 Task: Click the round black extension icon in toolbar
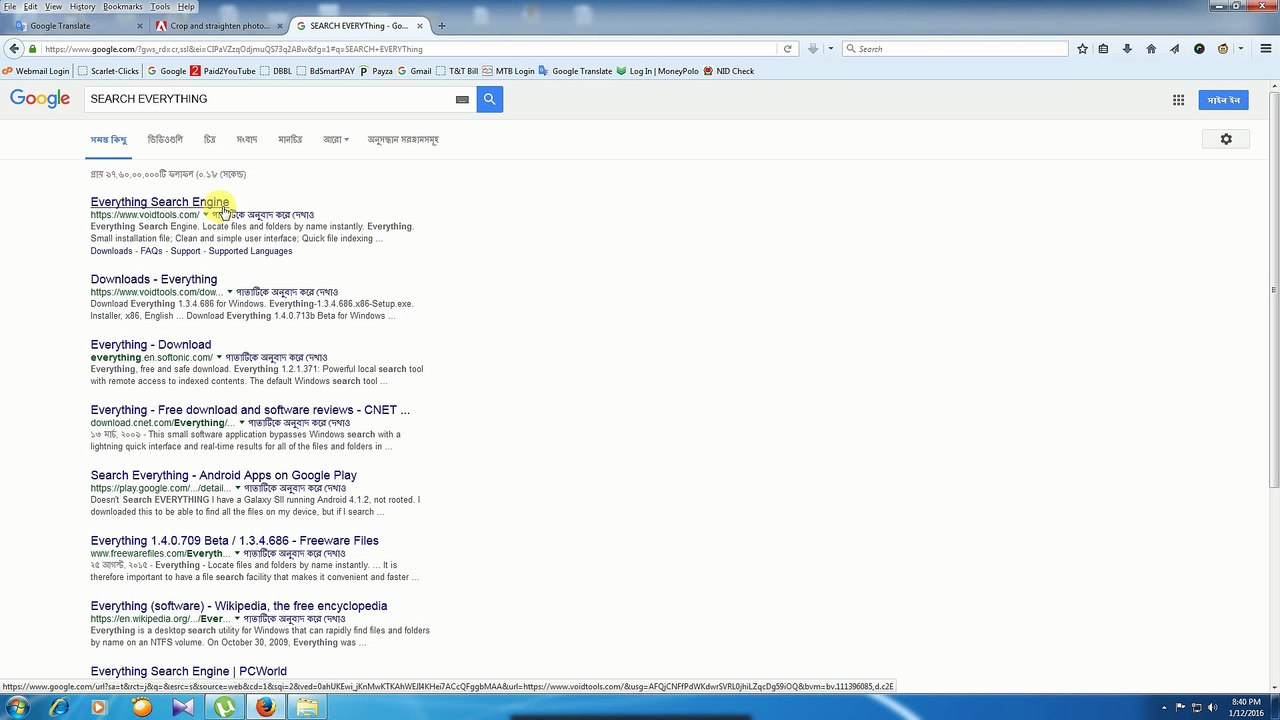[1199, 49]
